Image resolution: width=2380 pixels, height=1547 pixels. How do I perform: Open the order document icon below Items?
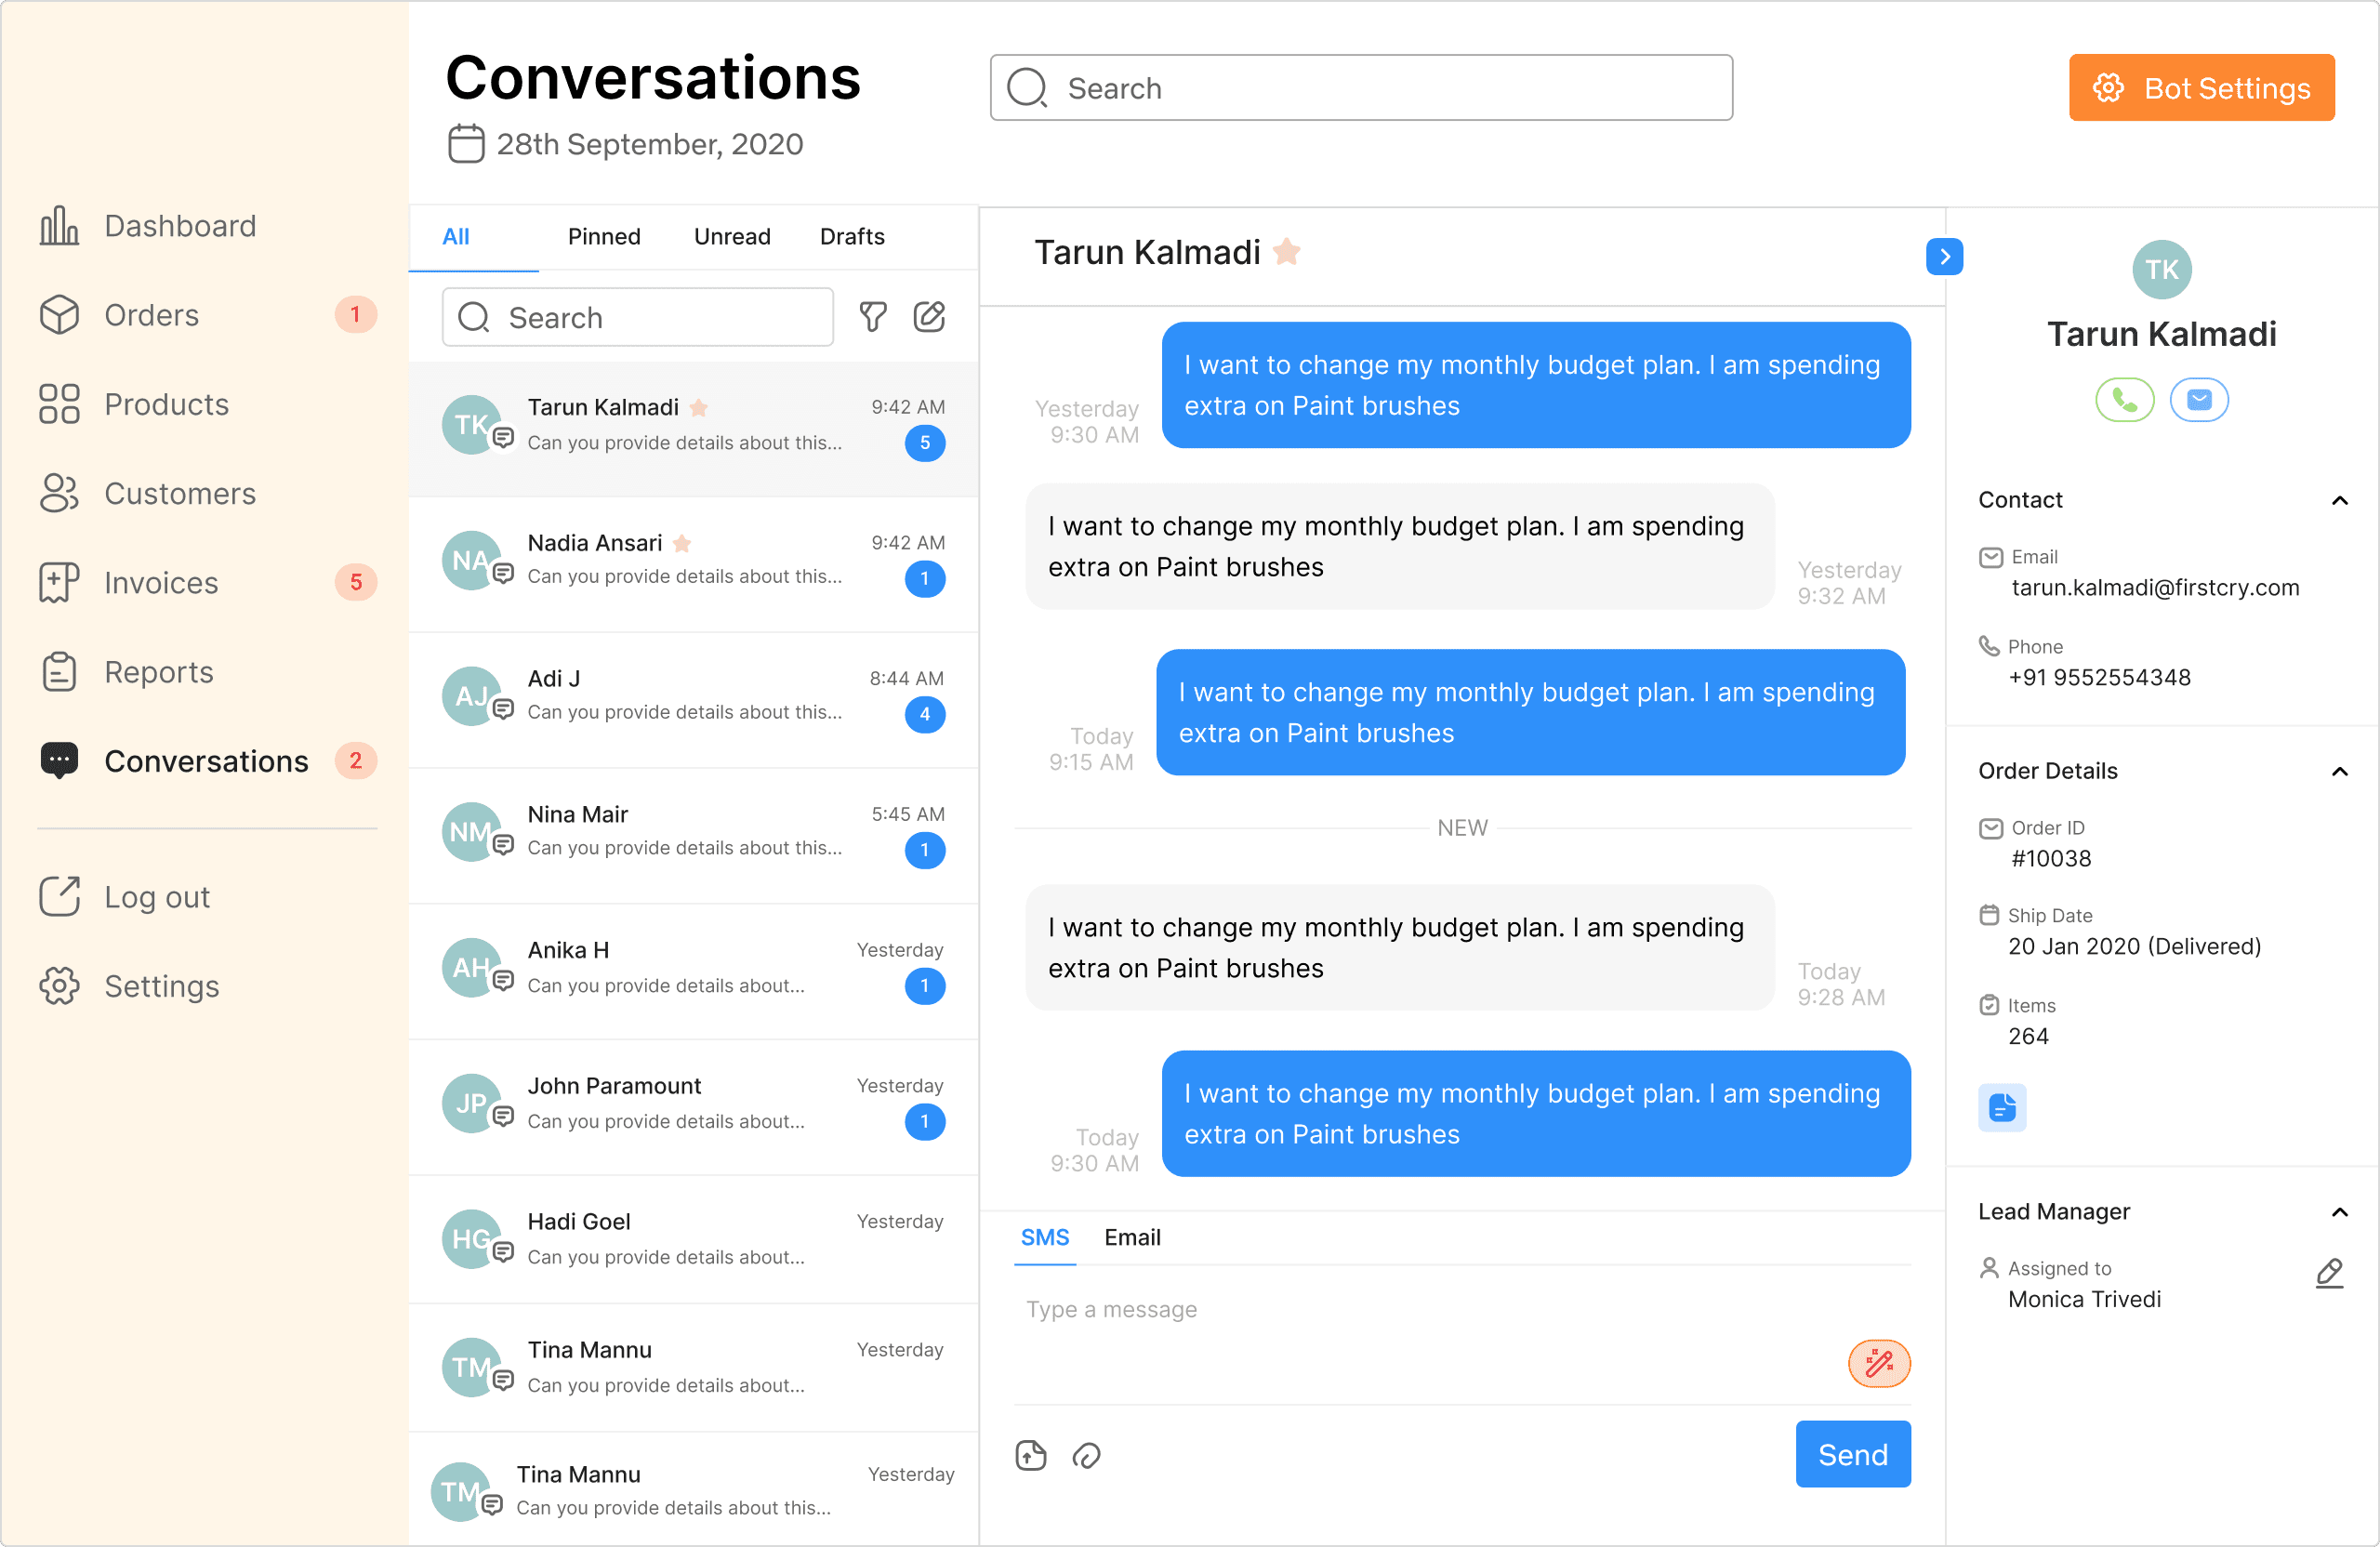[2002, 1107]
